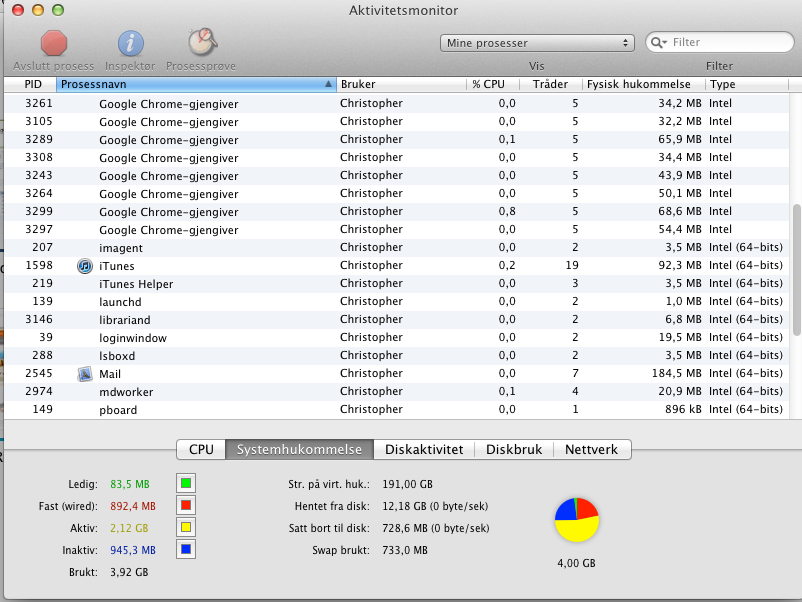Click the blue Inaktiv color swatch
The height and width of the screenshot is (602, 802).
tap(186, 549)
